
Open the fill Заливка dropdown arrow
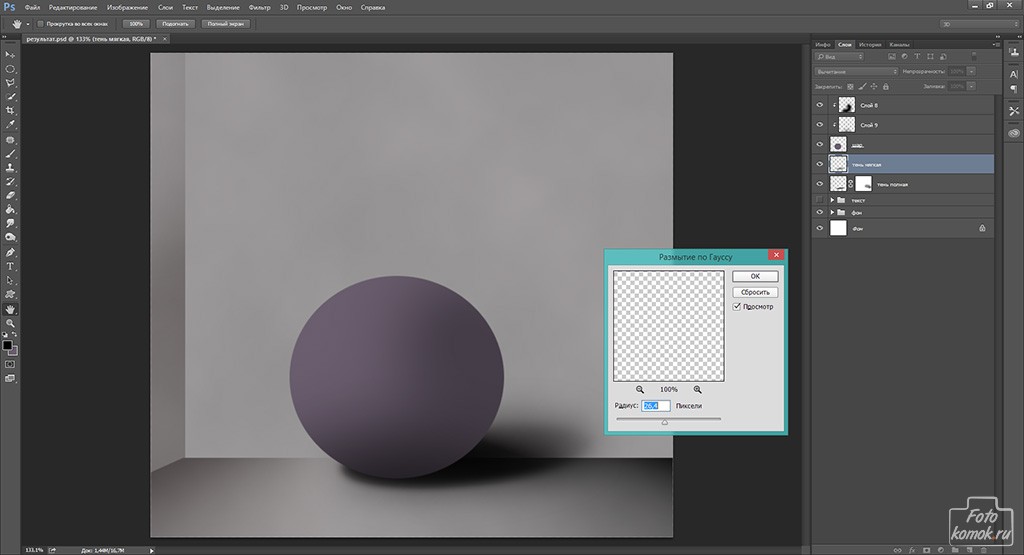(x=972, y=86)
